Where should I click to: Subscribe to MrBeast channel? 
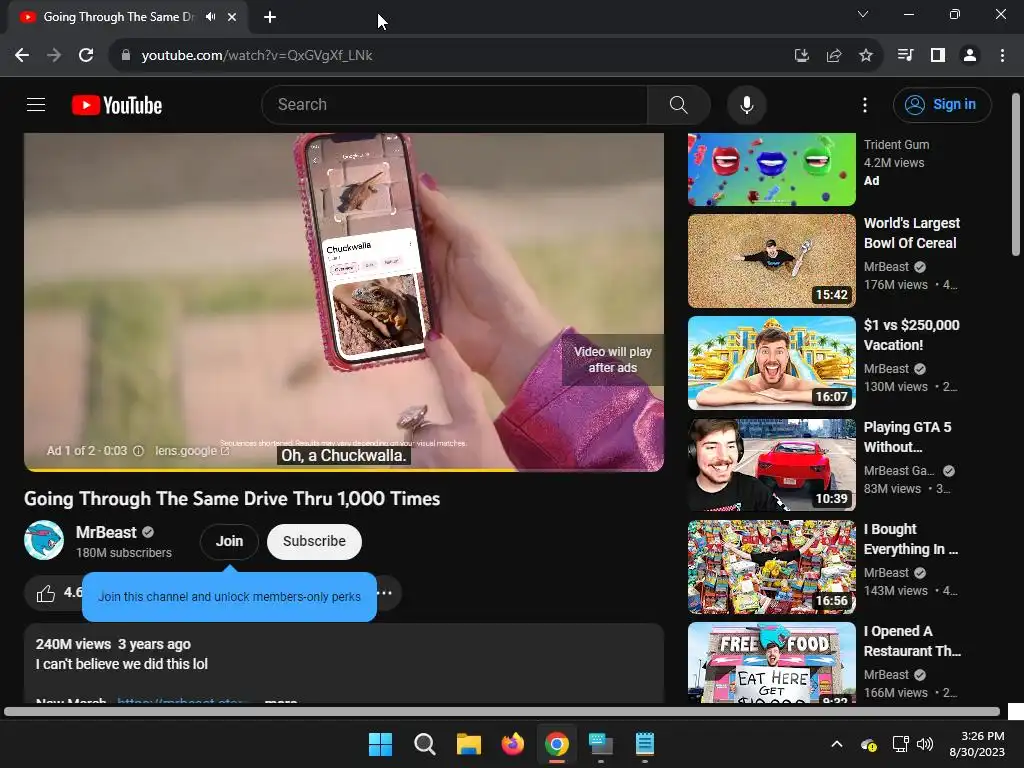(314, 541)
